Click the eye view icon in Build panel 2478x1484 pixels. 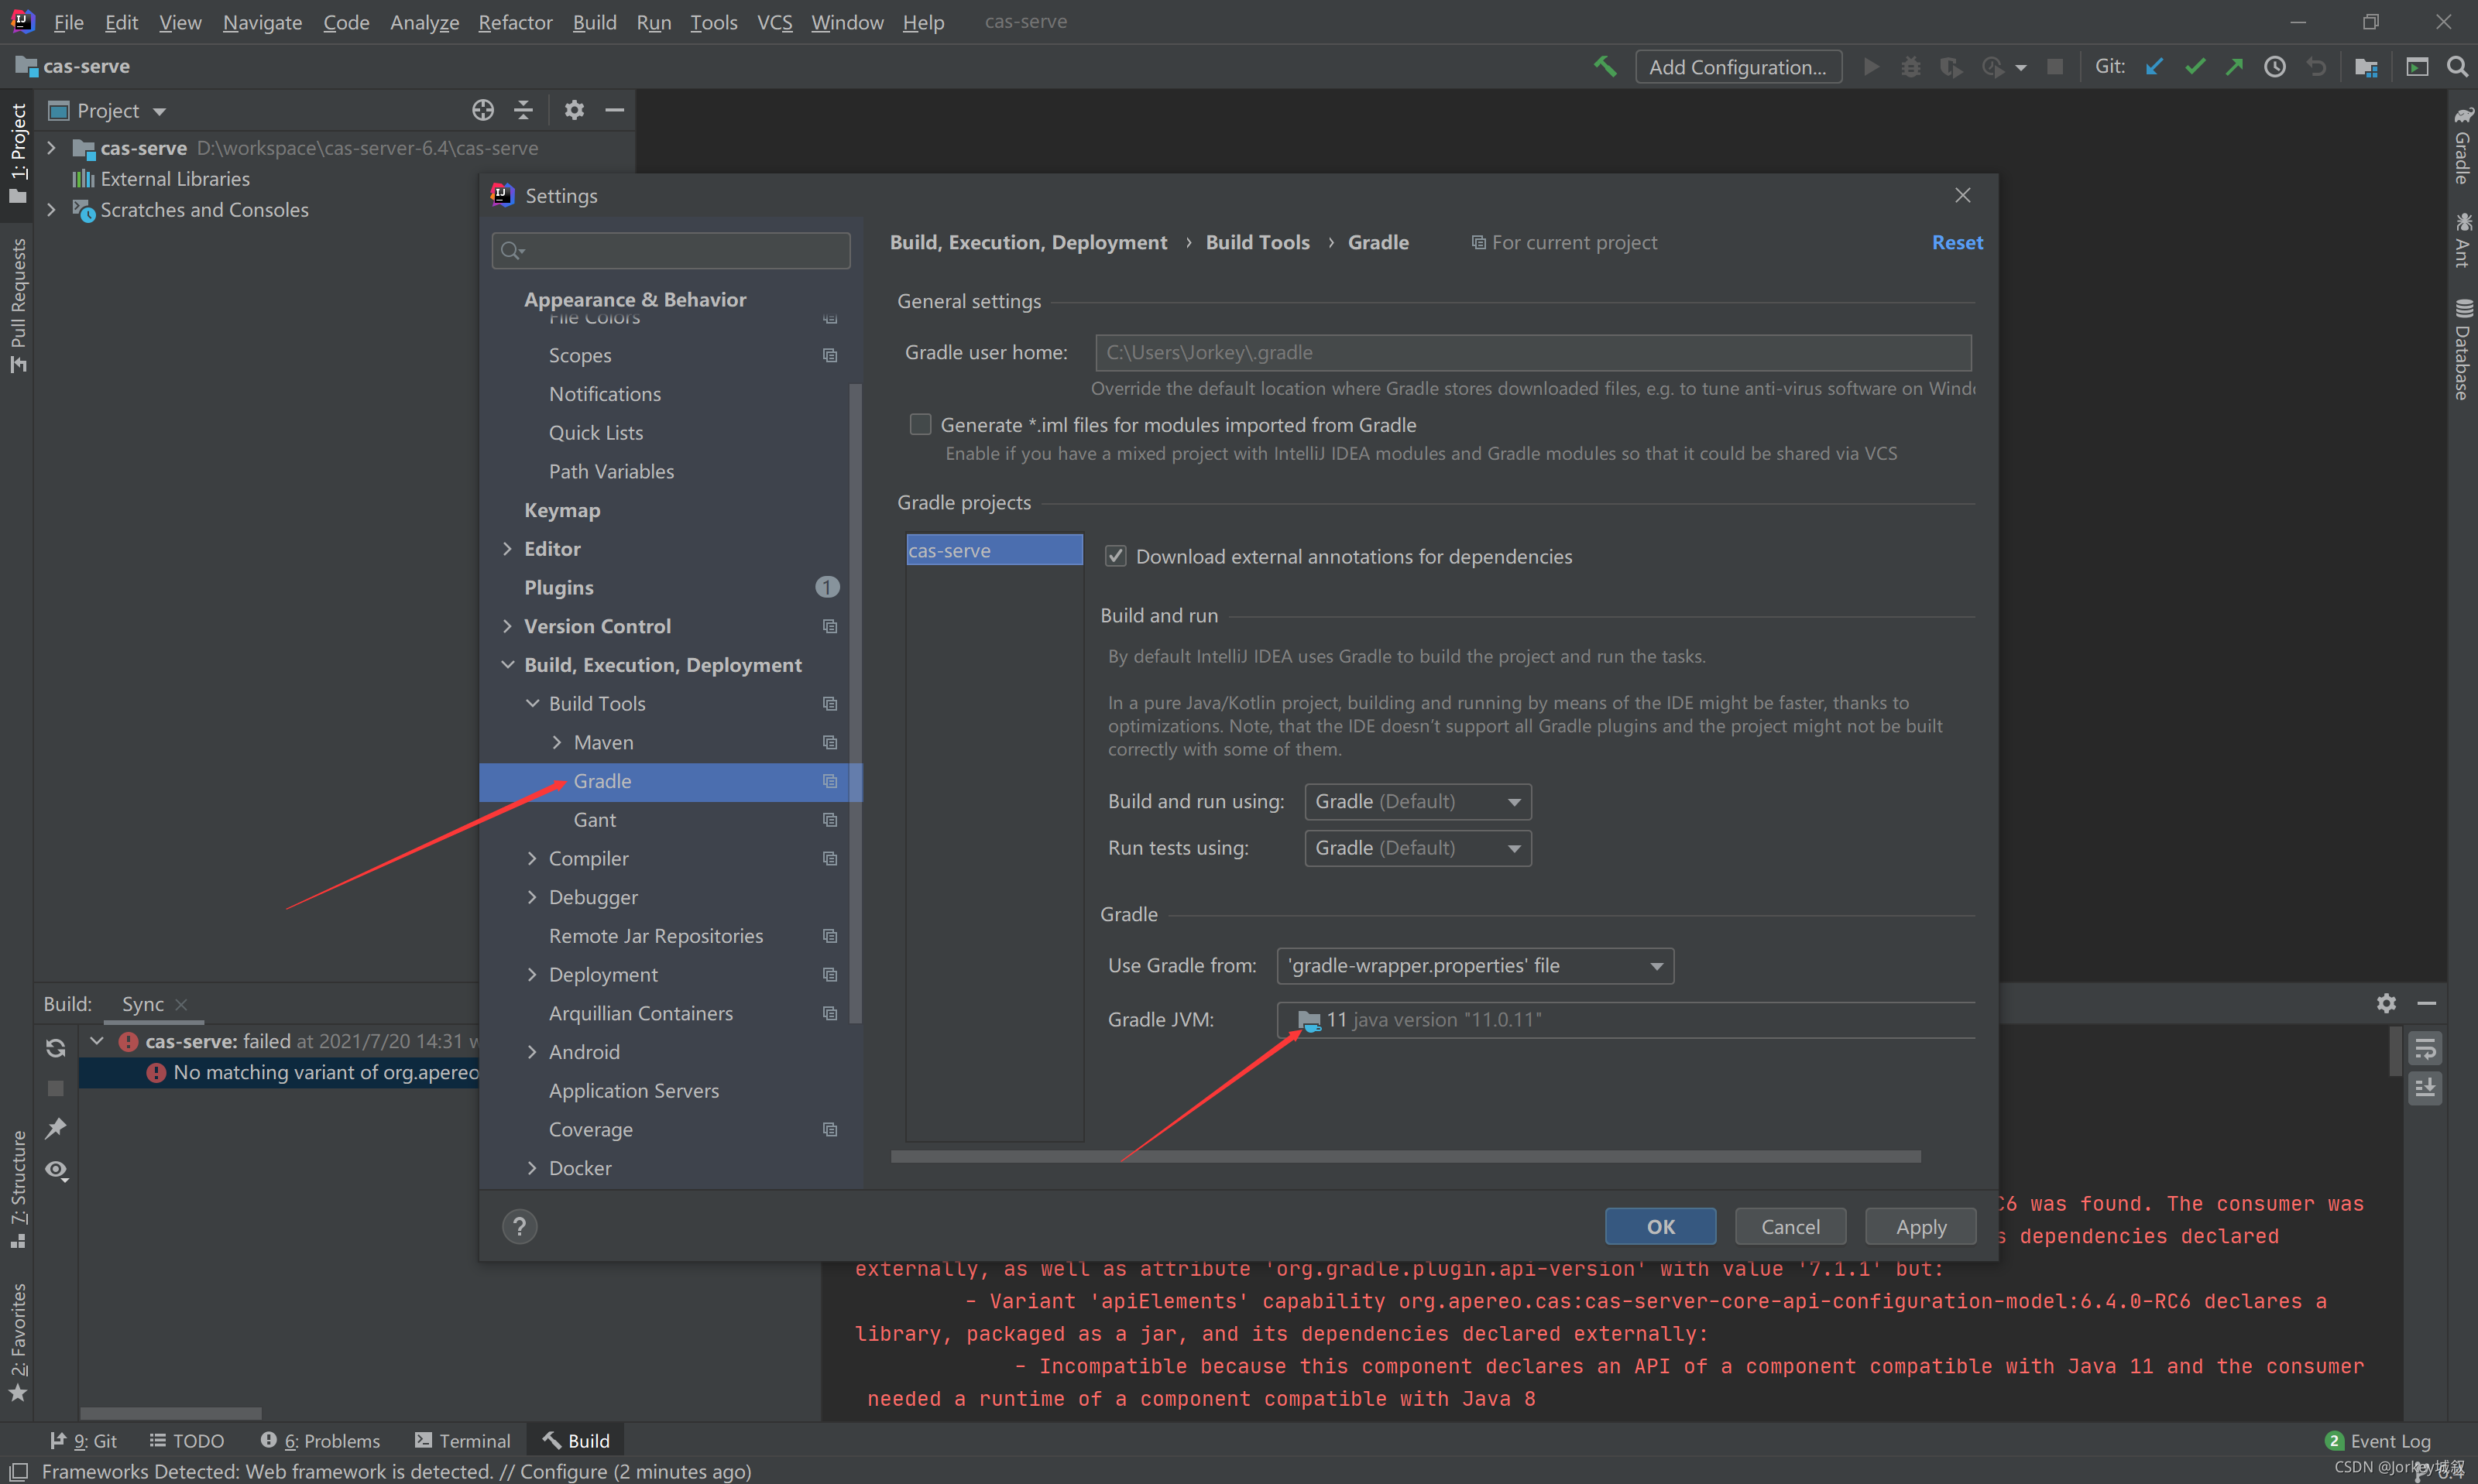point(56,1169)
